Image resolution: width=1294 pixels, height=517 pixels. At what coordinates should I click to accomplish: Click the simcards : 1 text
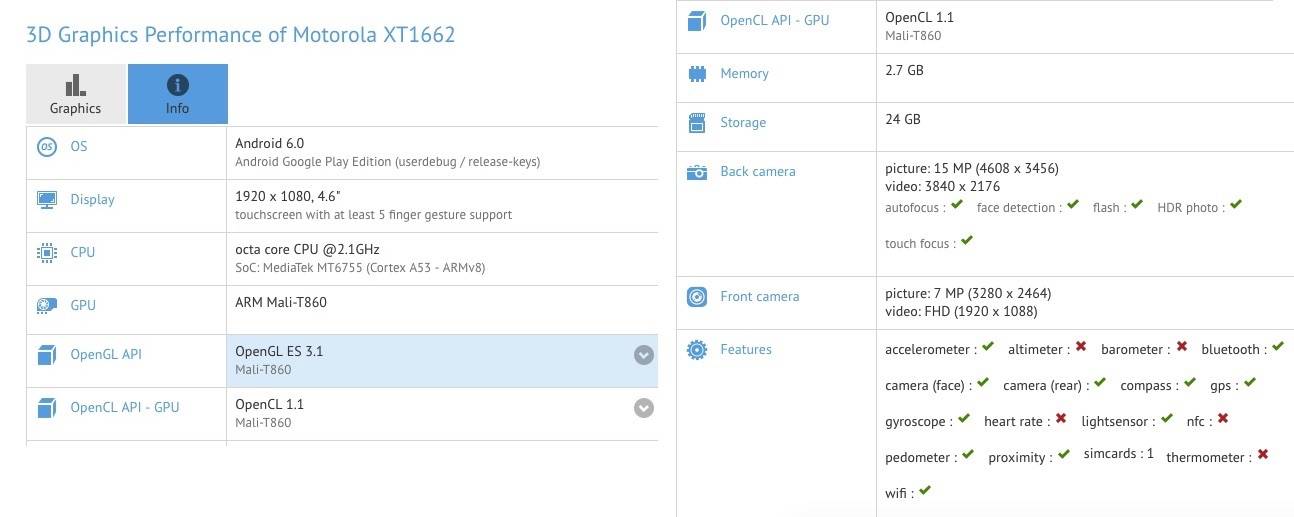1119,454
